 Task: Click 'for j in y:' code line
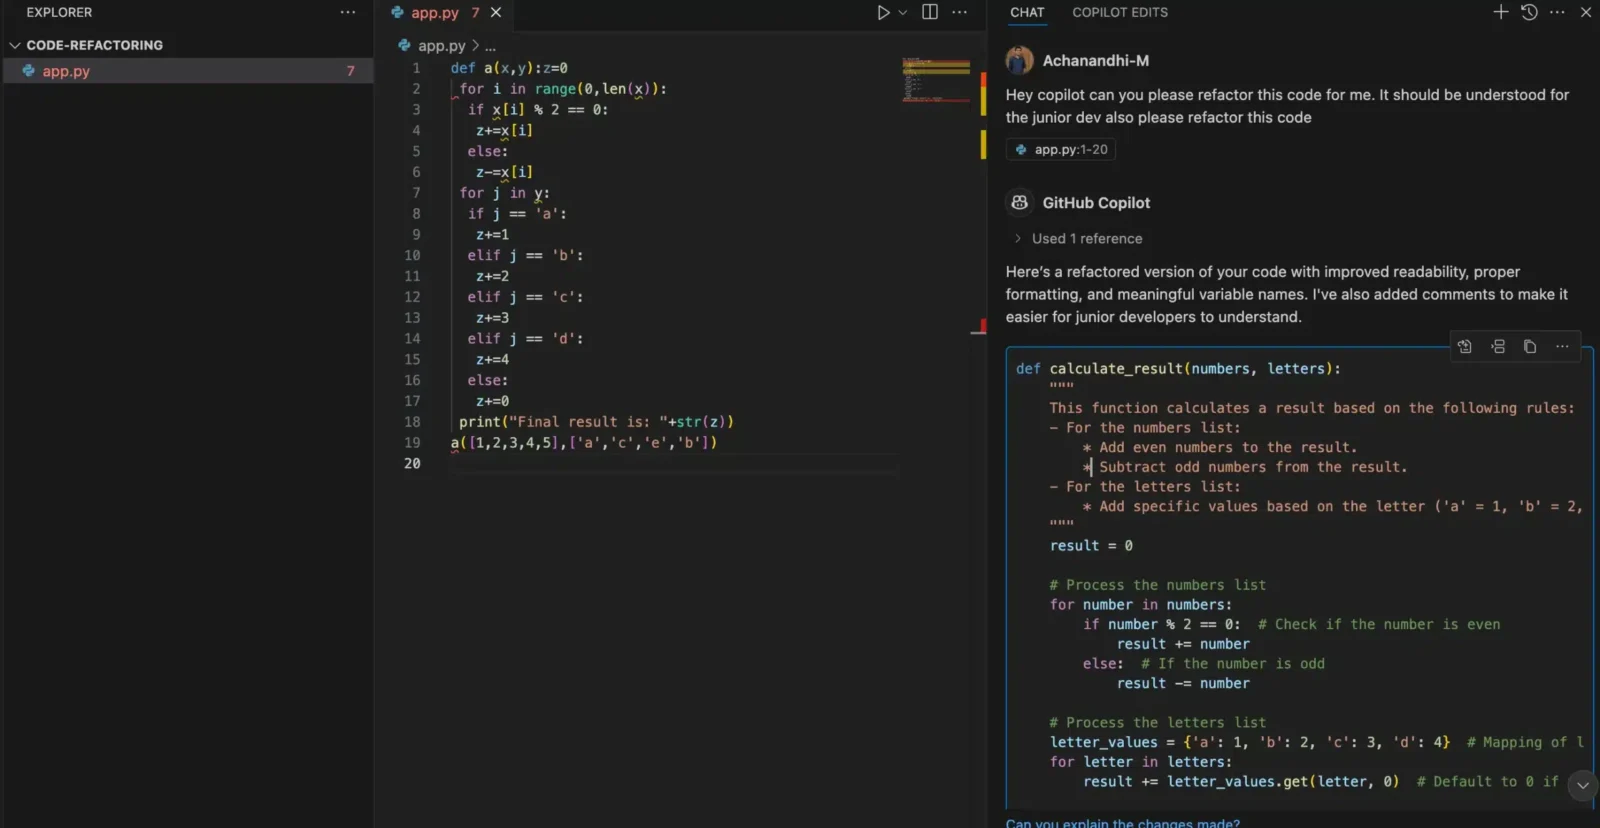(504, 193)
